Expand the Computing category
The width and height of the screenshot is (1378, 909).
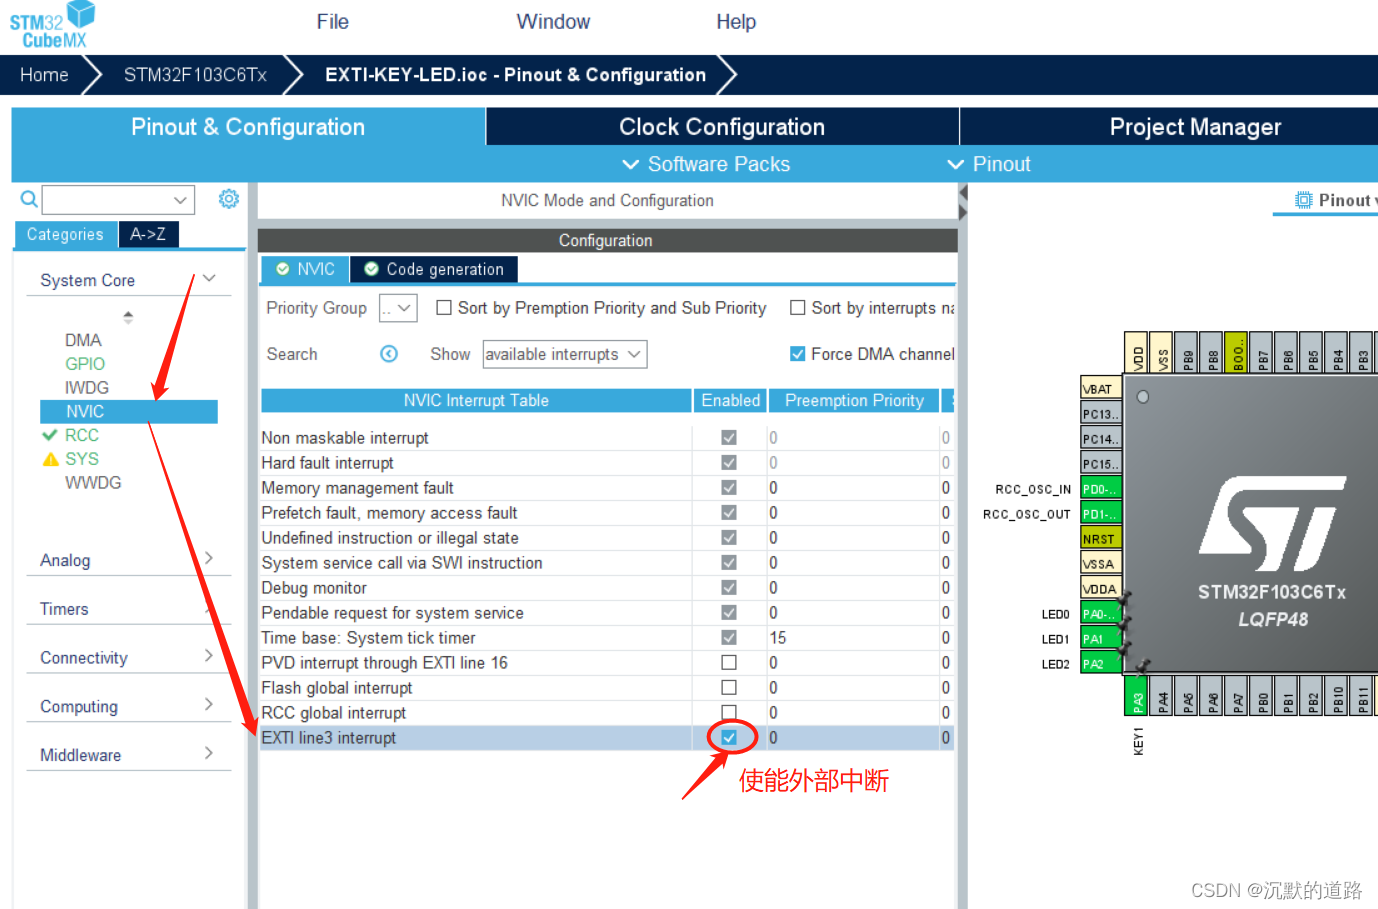[x=208, y=704]
